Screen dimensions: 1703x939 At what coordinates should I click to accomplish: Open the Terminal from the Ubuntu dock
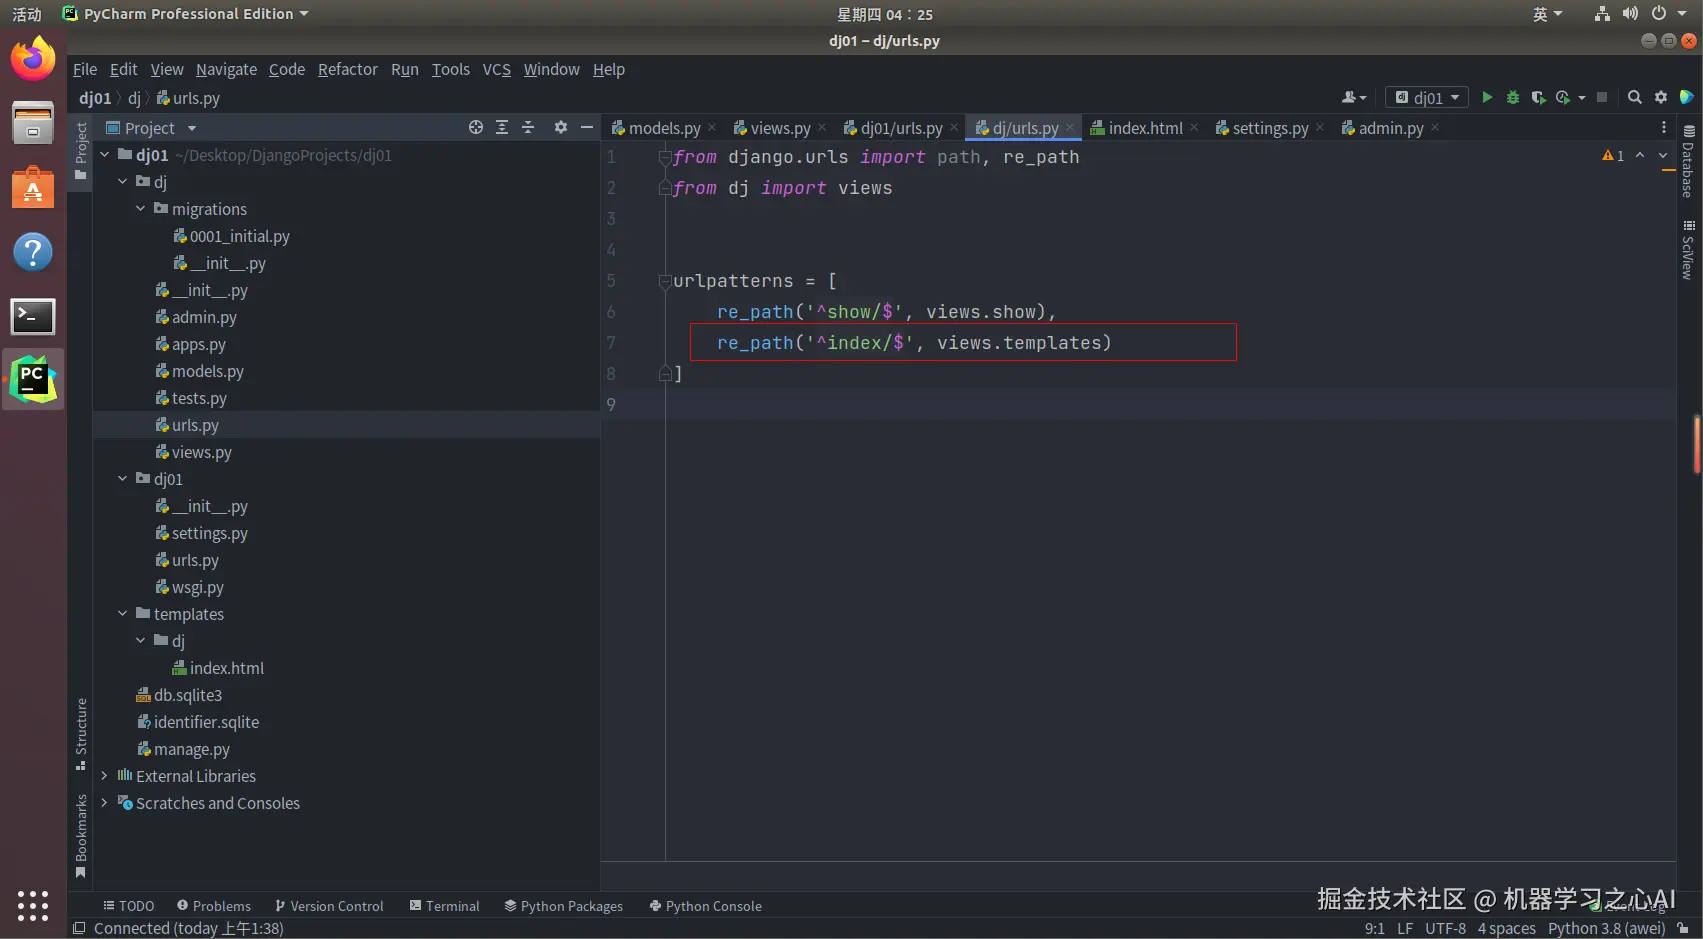(33, 317)
